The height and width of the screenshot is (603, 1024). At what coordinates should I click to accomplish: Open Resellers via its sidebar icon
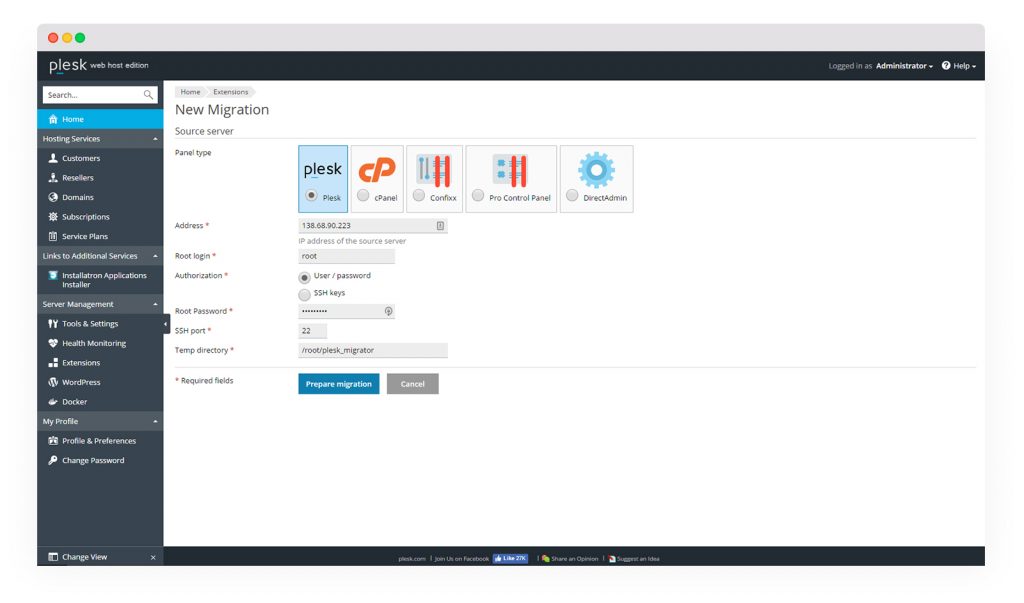53,178
